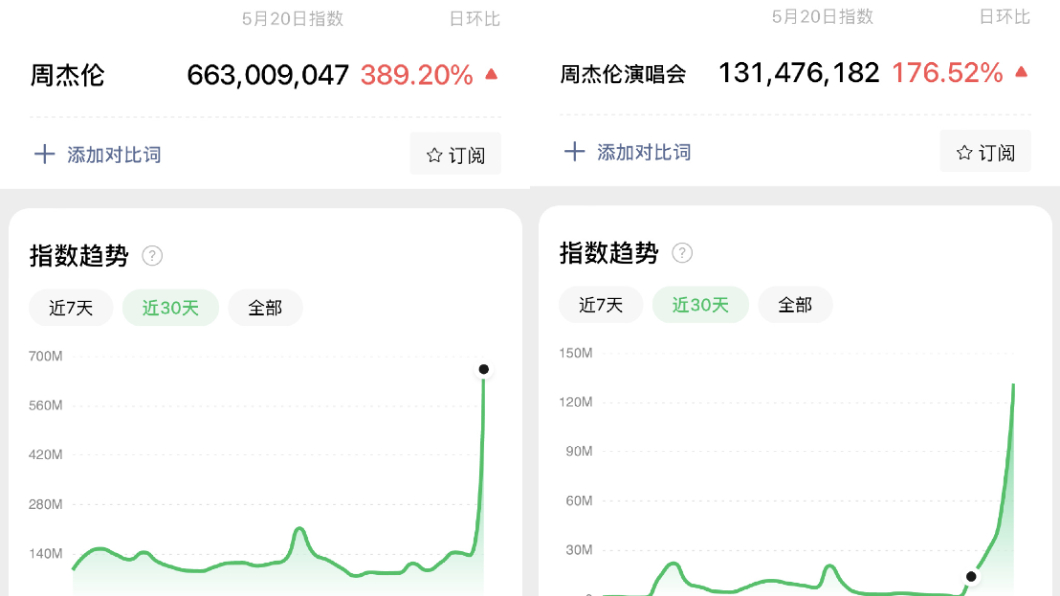Subscribe to 周杰伦演唱会 with 订阅 button
Viewport: 1060px width, 596px height.
point(986,152)
